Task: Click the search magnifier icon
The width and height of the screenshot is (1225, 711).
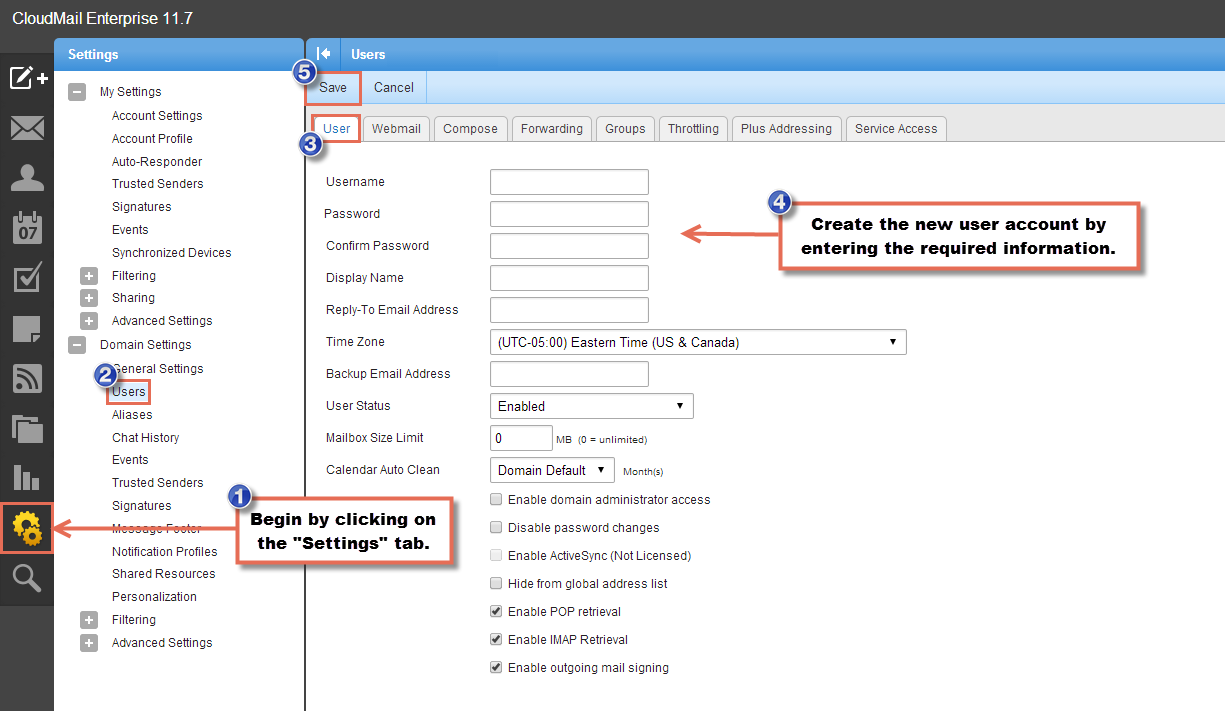Action: point(27,578)
